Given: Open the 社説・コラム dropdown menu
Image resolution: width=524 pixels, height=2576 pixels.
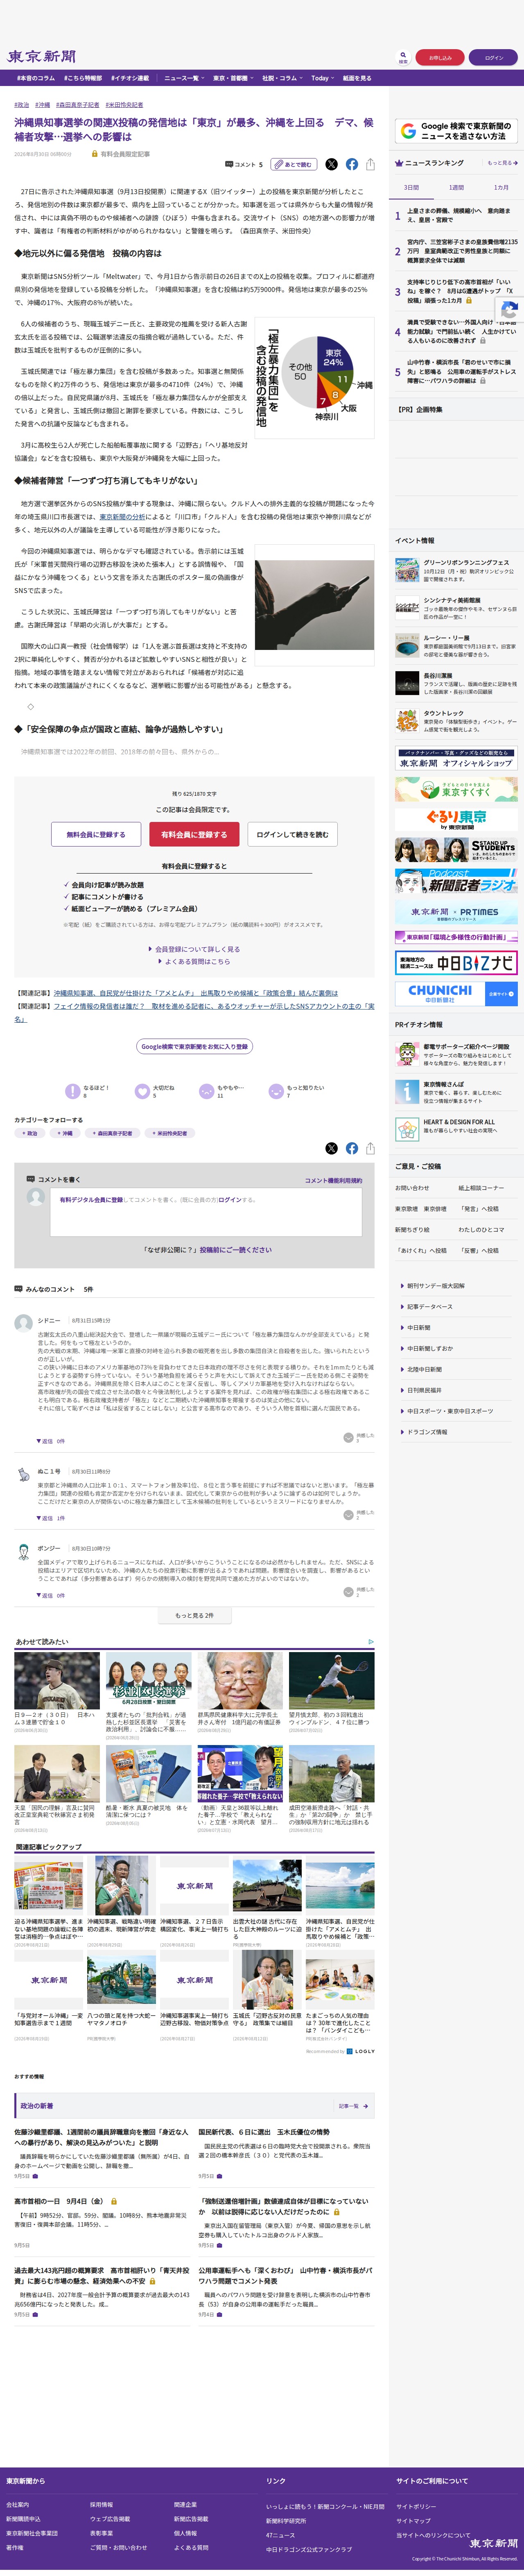Looking at the screenshot, I should coord(282,78).
